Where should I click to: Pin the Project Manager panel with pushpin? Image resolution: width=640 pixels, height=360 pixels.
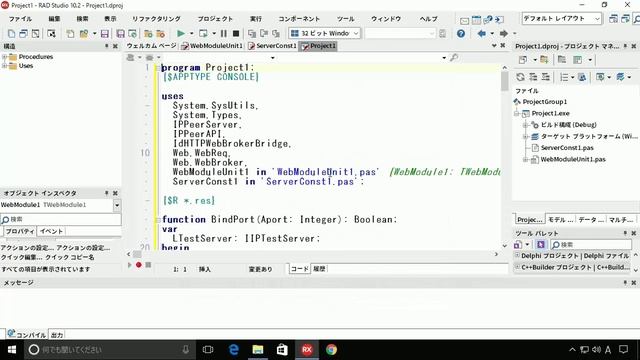pyautogui.click(x=625, y=46)
